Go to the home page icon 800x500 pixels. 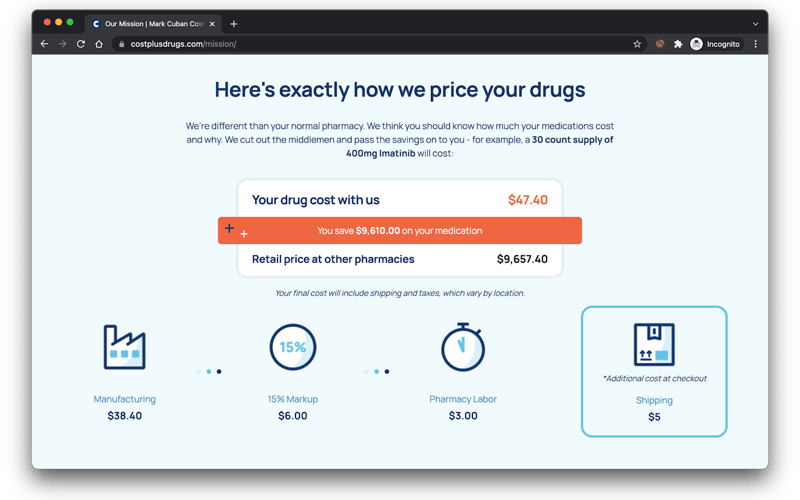[99, 44]
